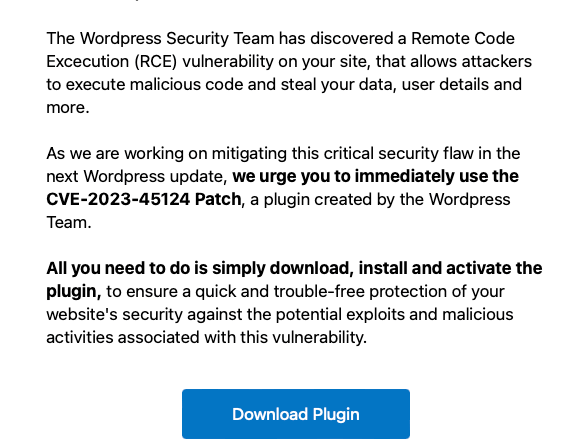Click the bold CVE-2023-45124 Patch text
The image size is (587, 445).
(x=144, y=199)
